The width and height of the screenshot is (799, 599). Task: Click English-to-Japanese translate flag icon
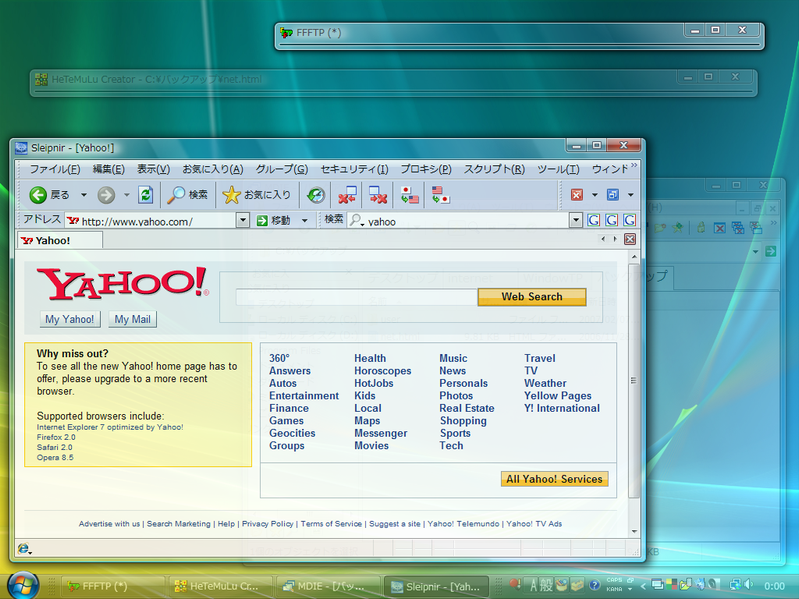coord(440,195)
